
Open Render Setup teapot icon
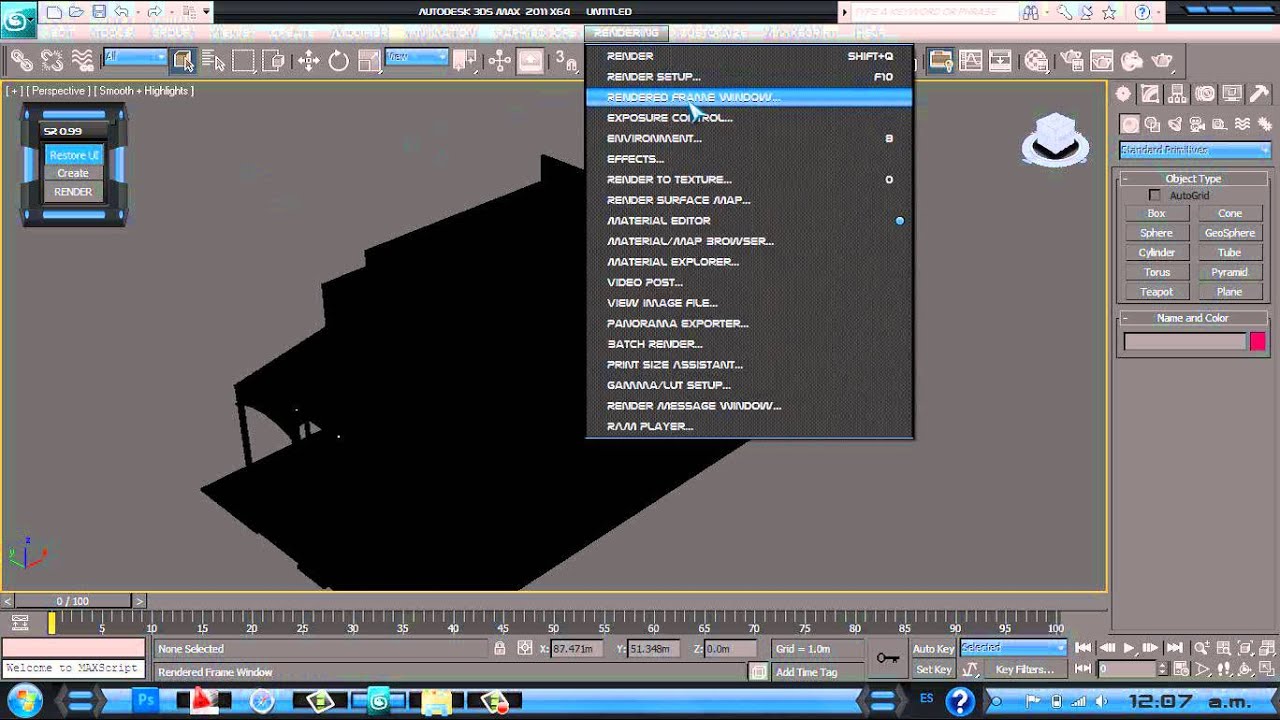[x=1074, y=61]
